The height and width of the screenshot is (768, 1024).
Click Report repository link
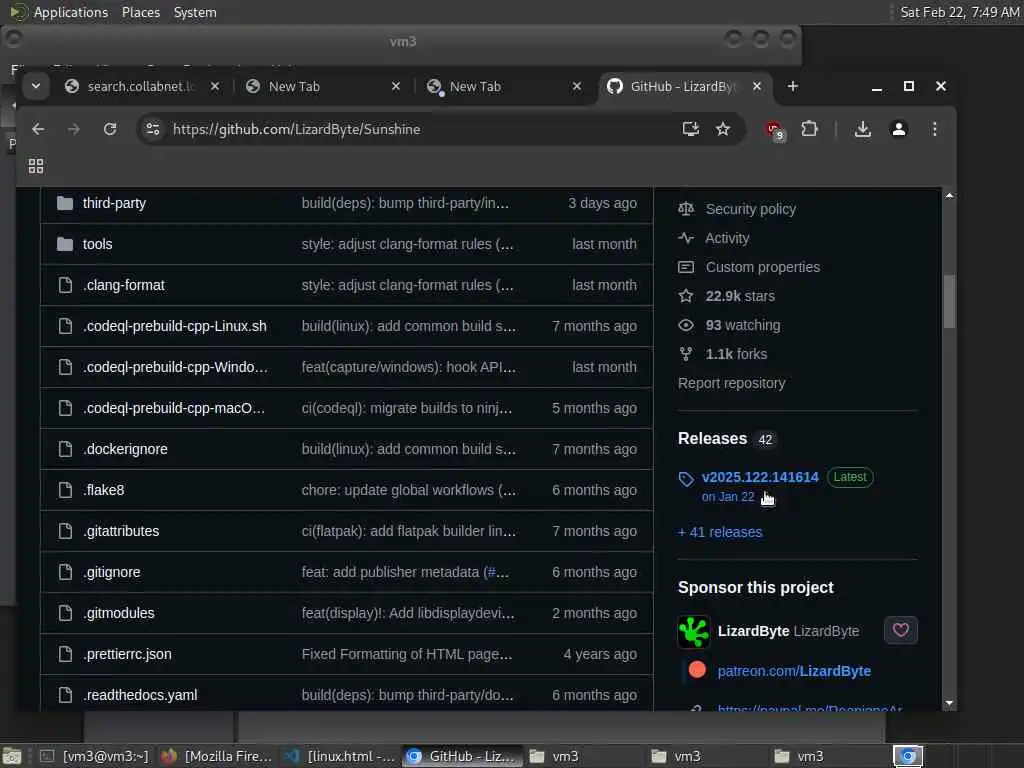tap(731, 383)
